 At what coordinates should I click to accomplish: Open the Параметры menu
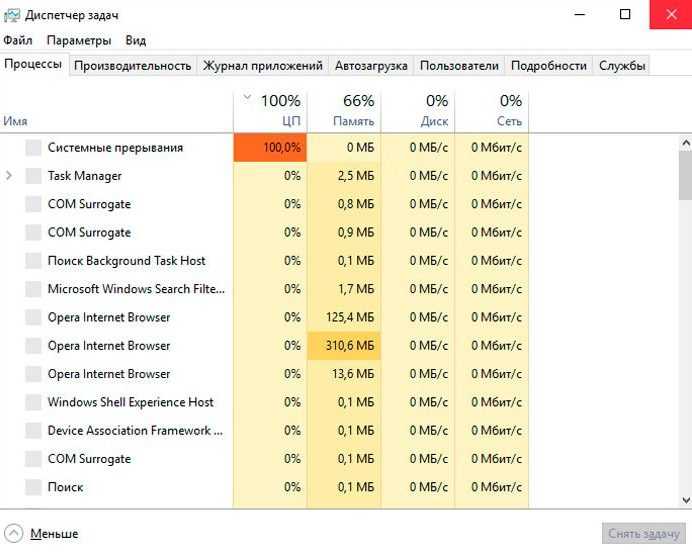79,41
